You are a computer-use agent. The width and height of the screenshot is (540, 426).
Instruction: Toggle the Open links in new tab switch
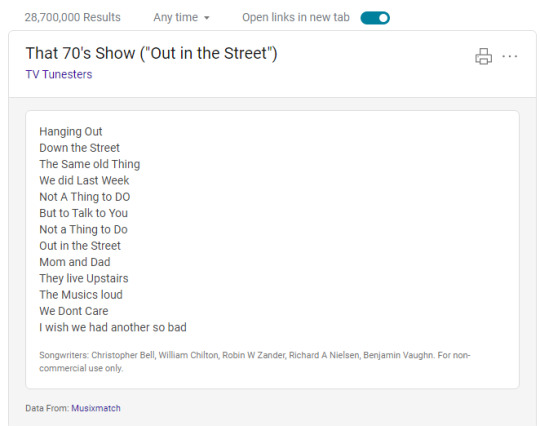pyautogui.click(x=375, y=18)
